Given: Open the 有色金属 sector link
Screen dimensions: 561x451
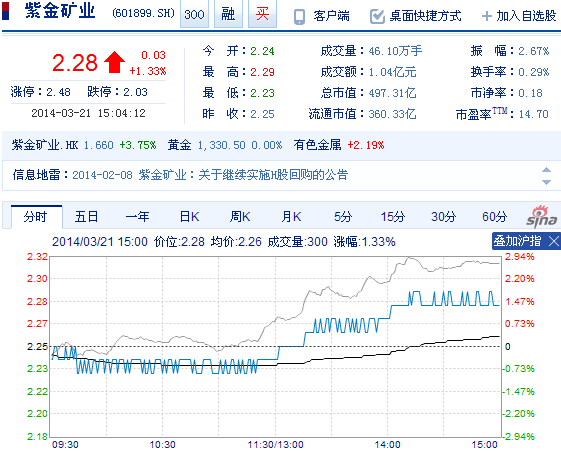Looking at the screenshot, I should (317, 145).
